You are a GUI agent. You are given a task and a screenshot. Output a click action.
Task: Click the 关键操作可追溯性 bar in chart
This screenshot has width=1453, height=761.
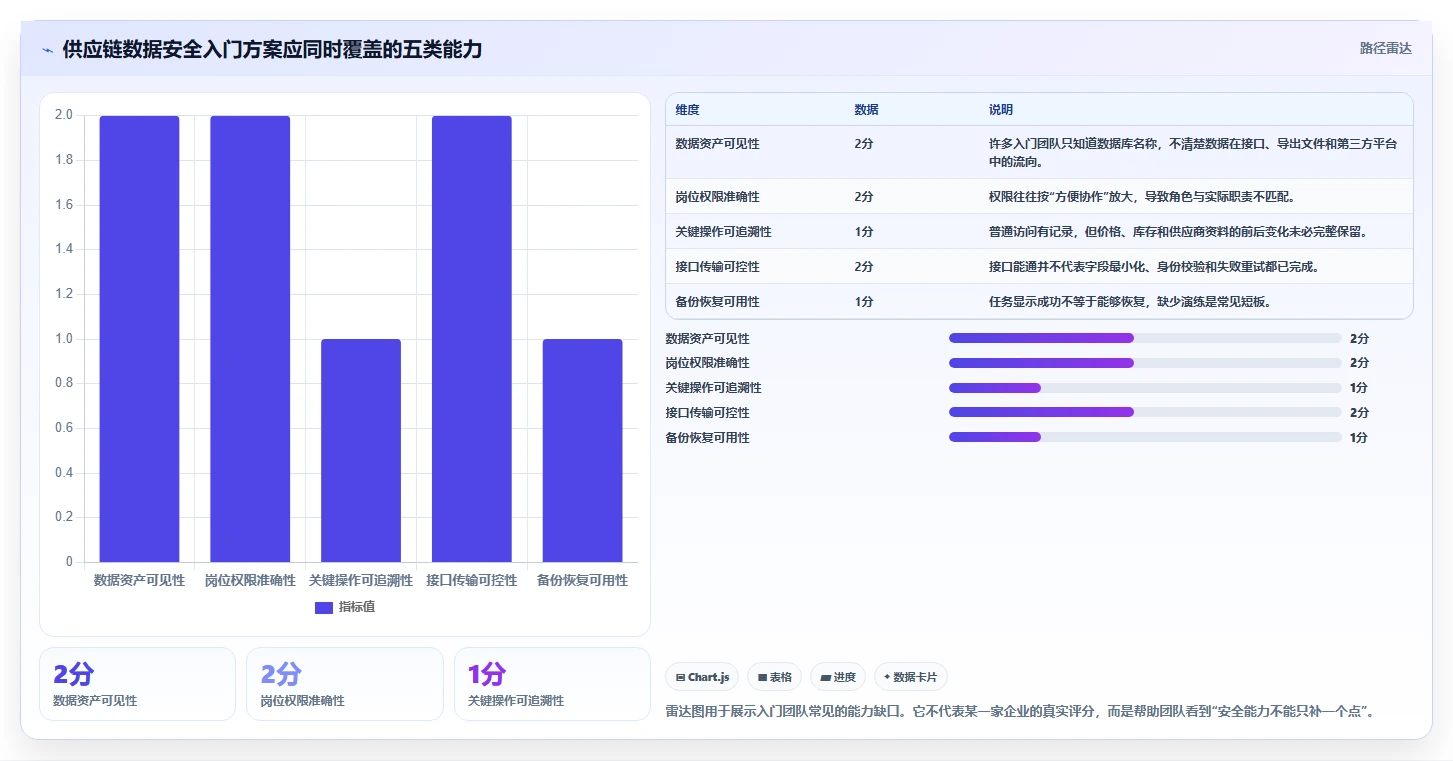point(361,450)
